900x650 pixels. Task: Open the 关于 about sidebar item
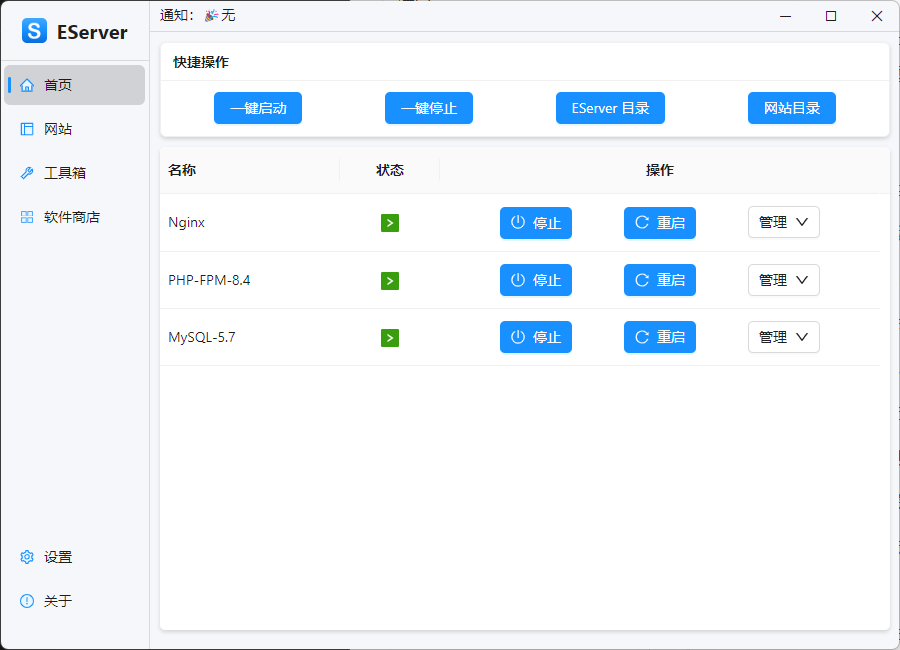pos(75,601)
